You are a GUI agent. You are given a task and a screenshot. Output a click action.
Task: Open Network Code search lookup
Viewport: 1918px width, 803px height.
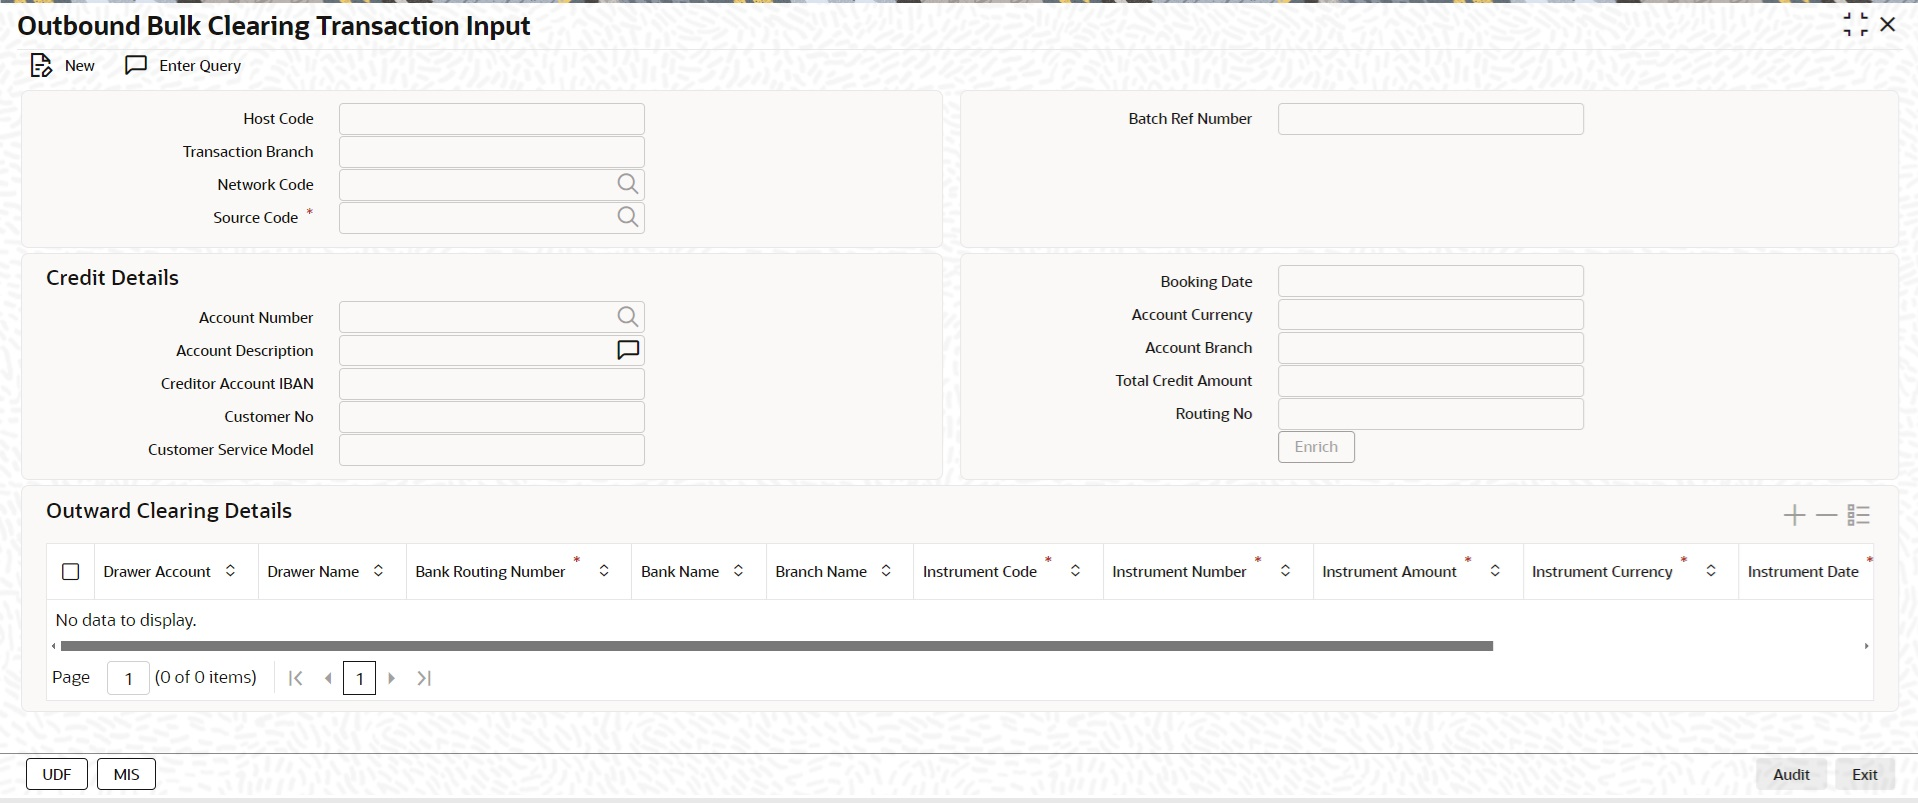627,184
